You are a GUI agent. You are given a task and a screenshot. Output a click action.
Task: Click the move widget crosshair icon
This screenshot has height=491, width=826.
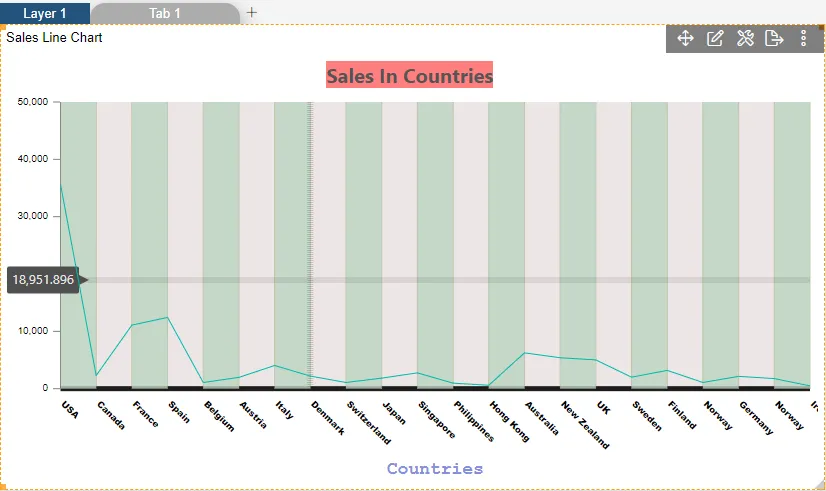tap(685, 38)
